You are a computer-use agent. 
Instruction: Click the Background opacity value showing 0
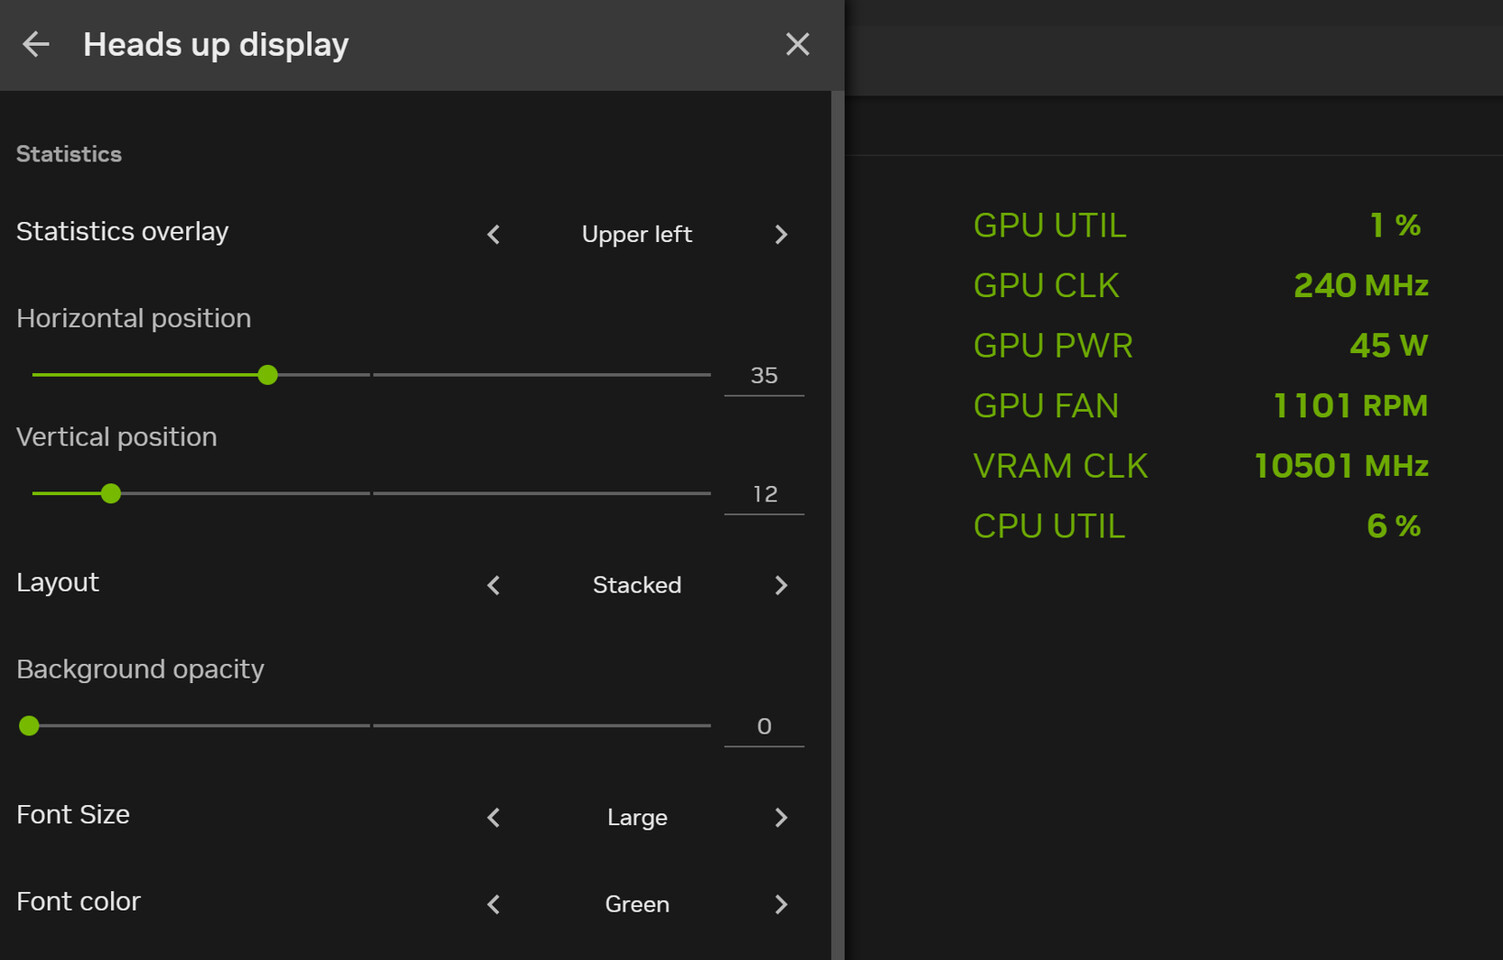click(764, 726)
